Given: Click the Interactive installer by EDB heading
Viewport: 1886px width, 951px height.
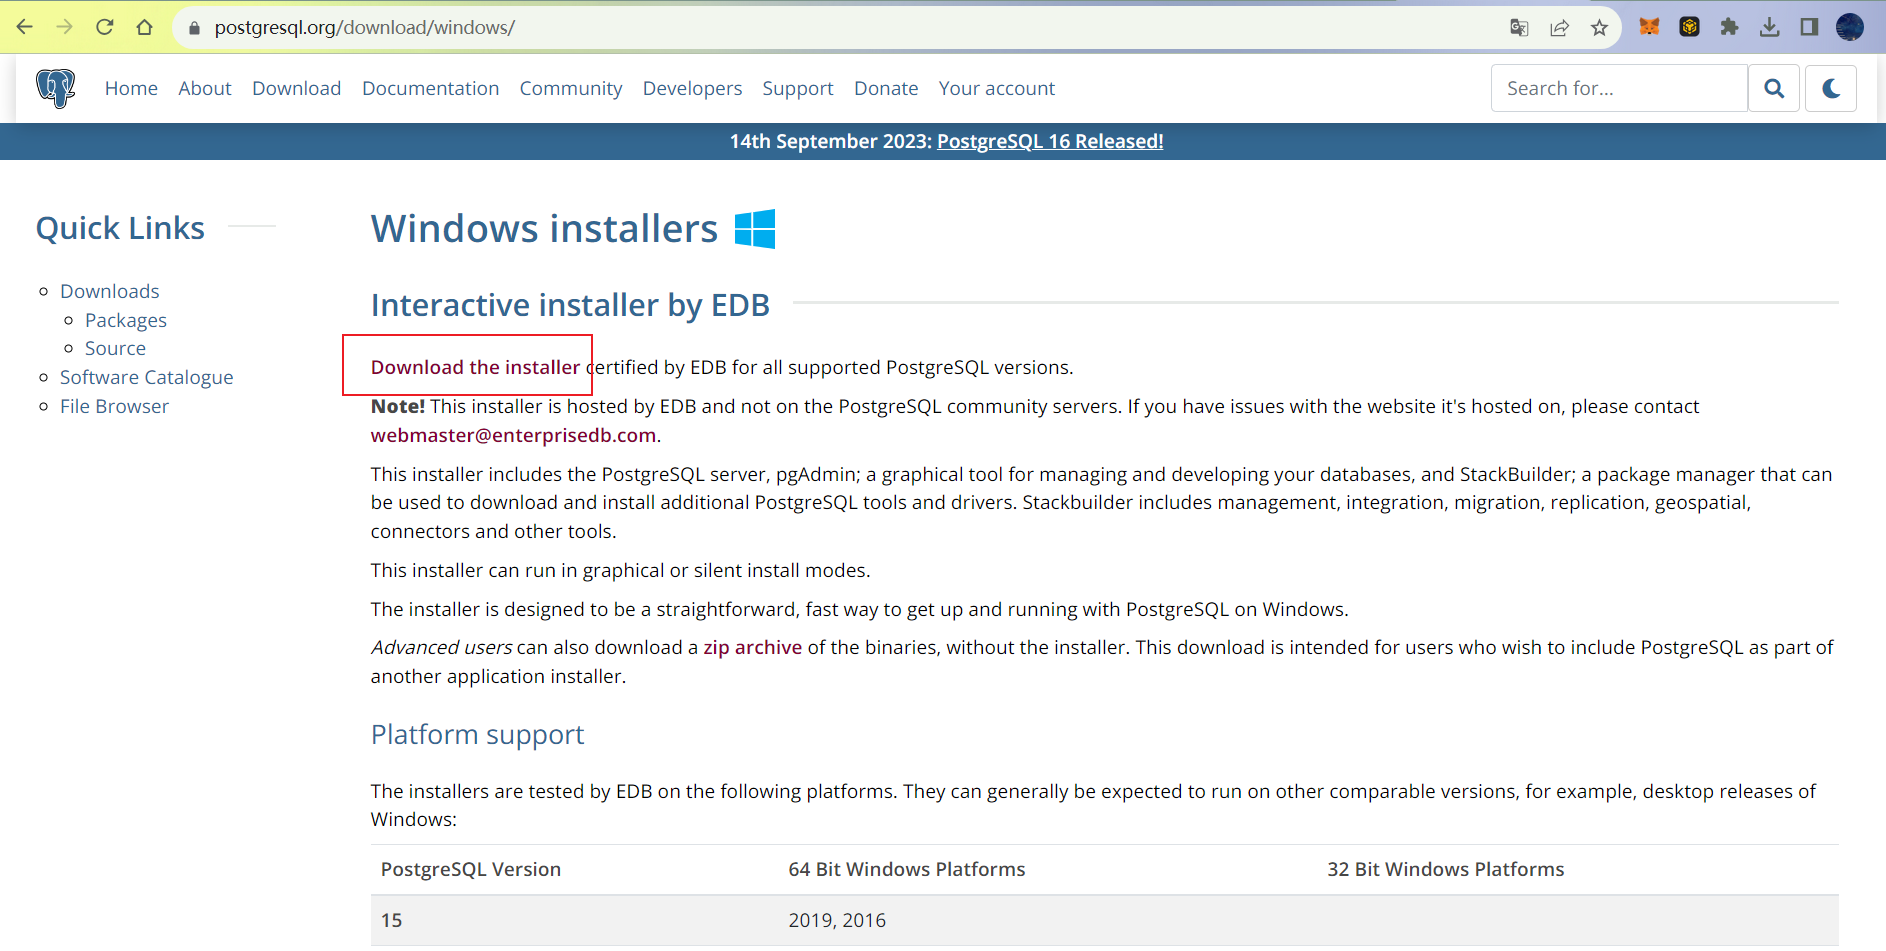Looking at the screenshot, I should point(570,305).
